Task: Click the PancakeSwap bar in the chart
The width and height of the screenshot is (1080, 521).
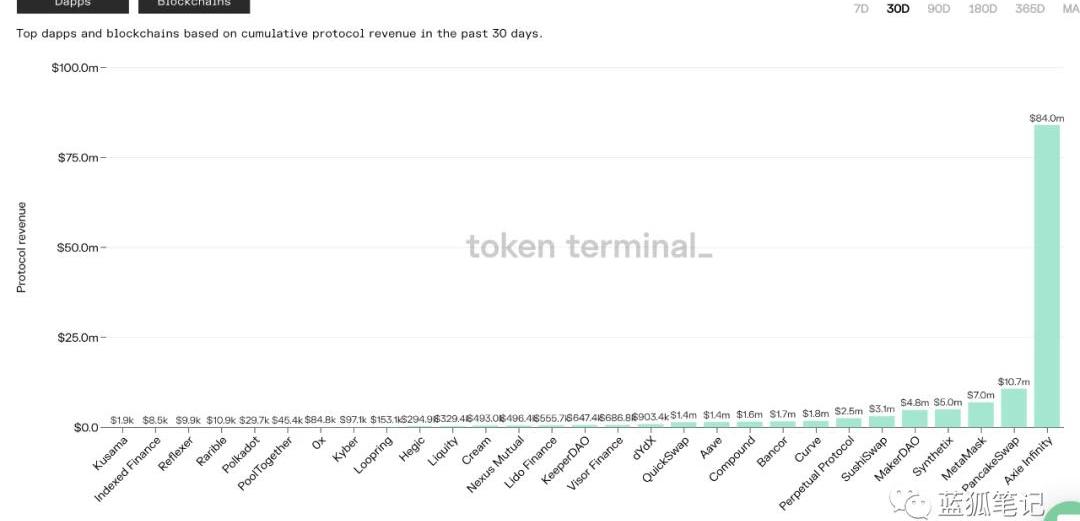Action: [x=1014, y=408]
